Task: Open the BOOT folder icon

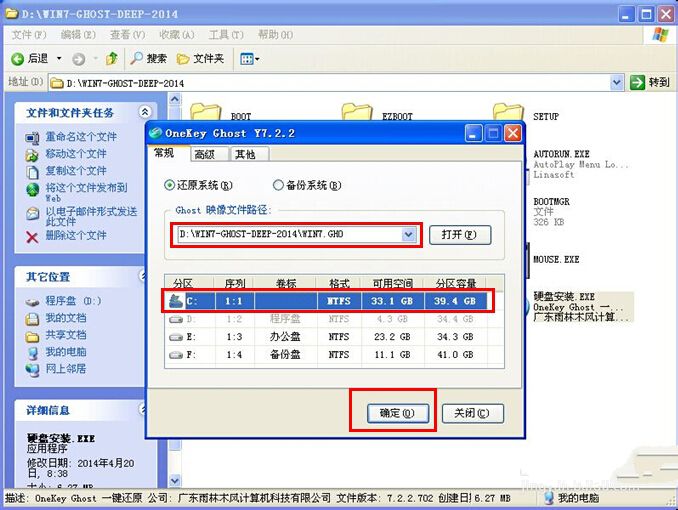Action: (x=206, y=113)
